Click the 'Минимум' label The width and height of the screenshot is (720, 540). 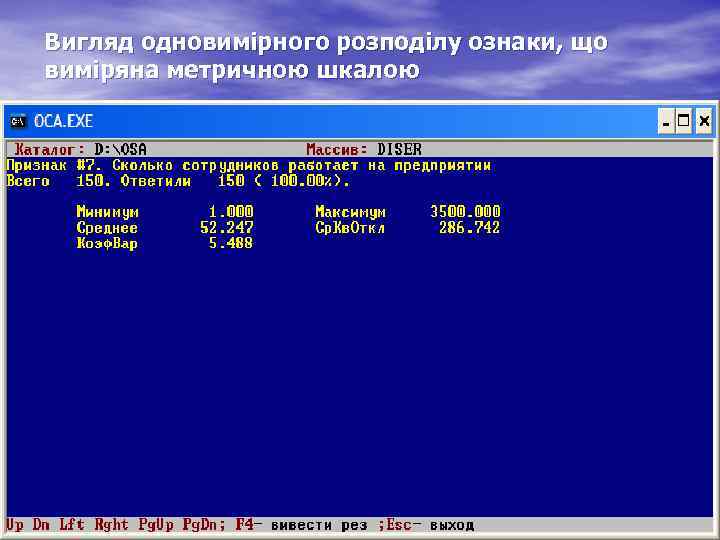107,212
